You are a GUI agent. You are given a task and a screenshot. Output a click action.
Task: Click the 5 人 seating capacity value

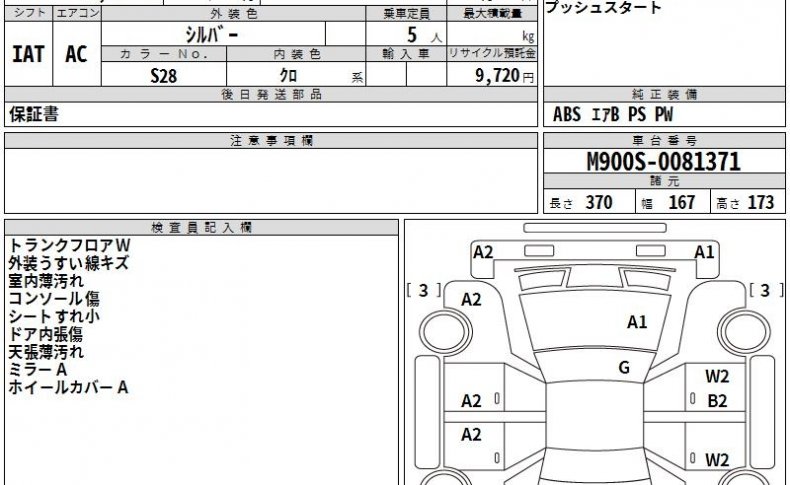point(424,35)
